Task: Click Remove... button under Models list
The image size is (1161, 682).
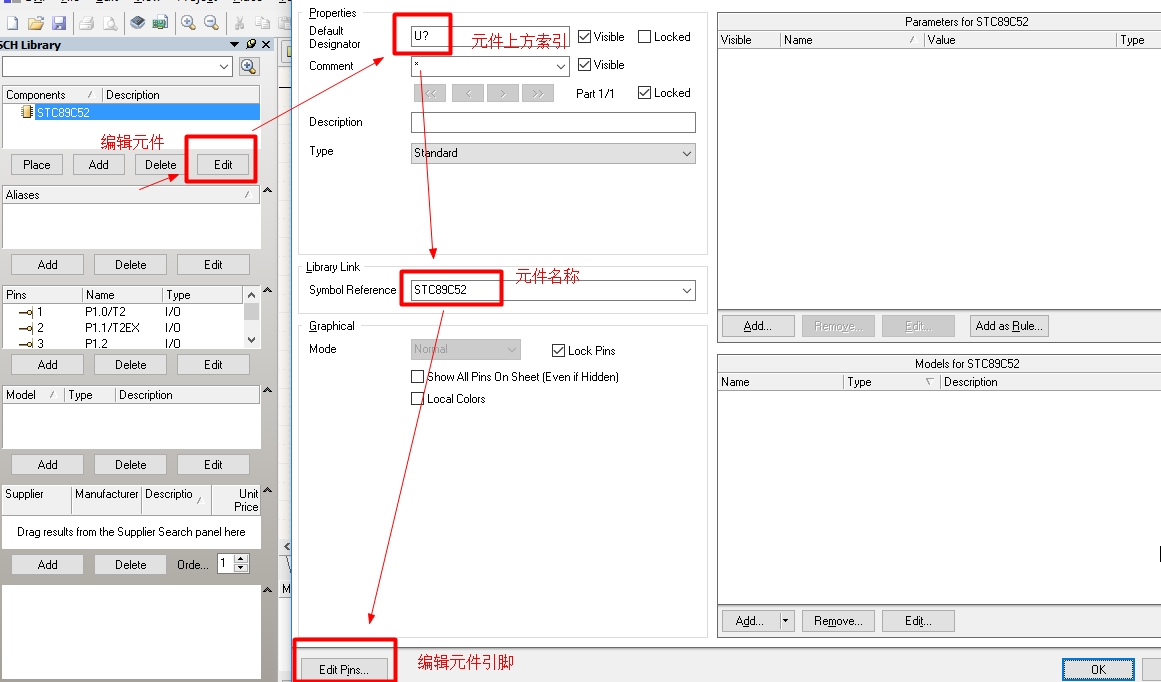Action: 838,621
